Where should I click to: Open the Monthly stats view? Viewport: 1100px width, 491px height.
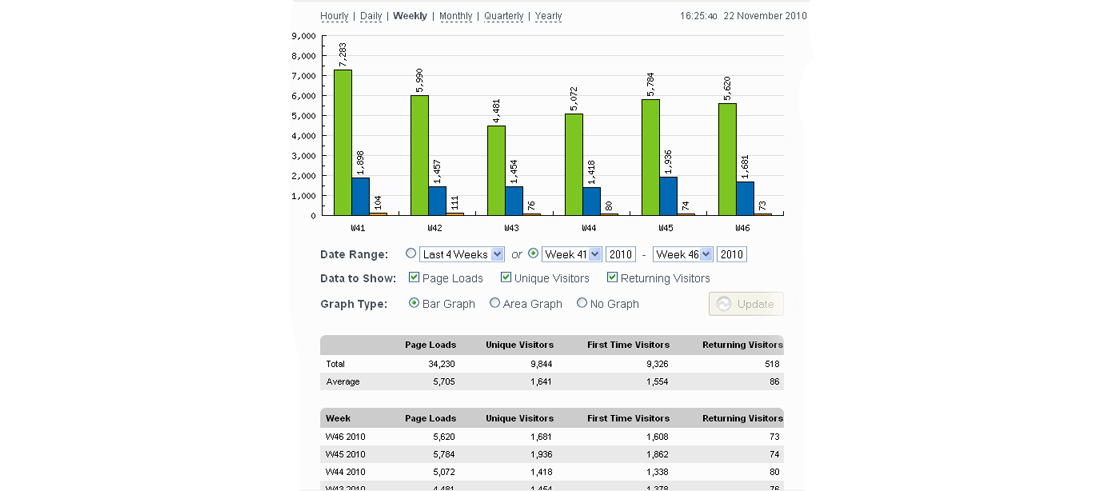click(455, 16)
